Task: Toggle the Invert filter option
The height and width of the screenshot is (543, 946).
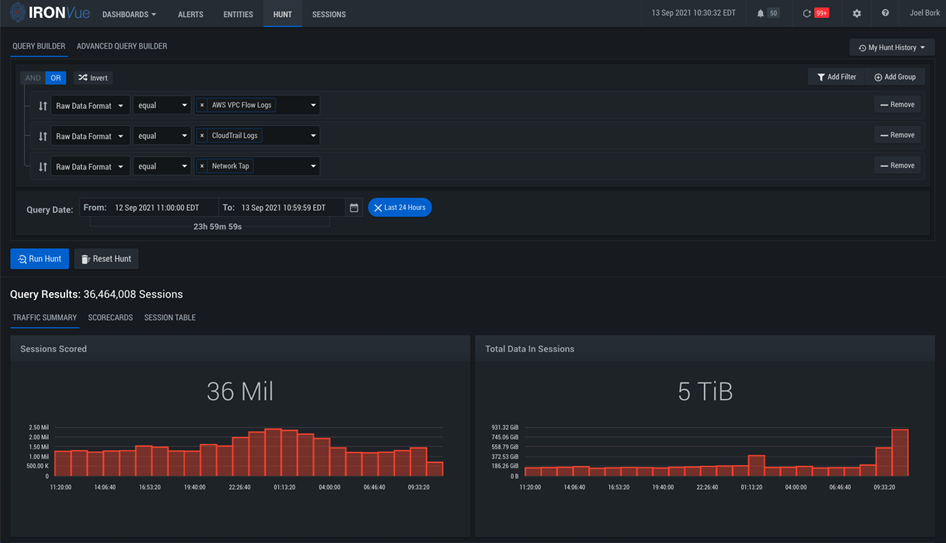Action: (x=93, y=78)
